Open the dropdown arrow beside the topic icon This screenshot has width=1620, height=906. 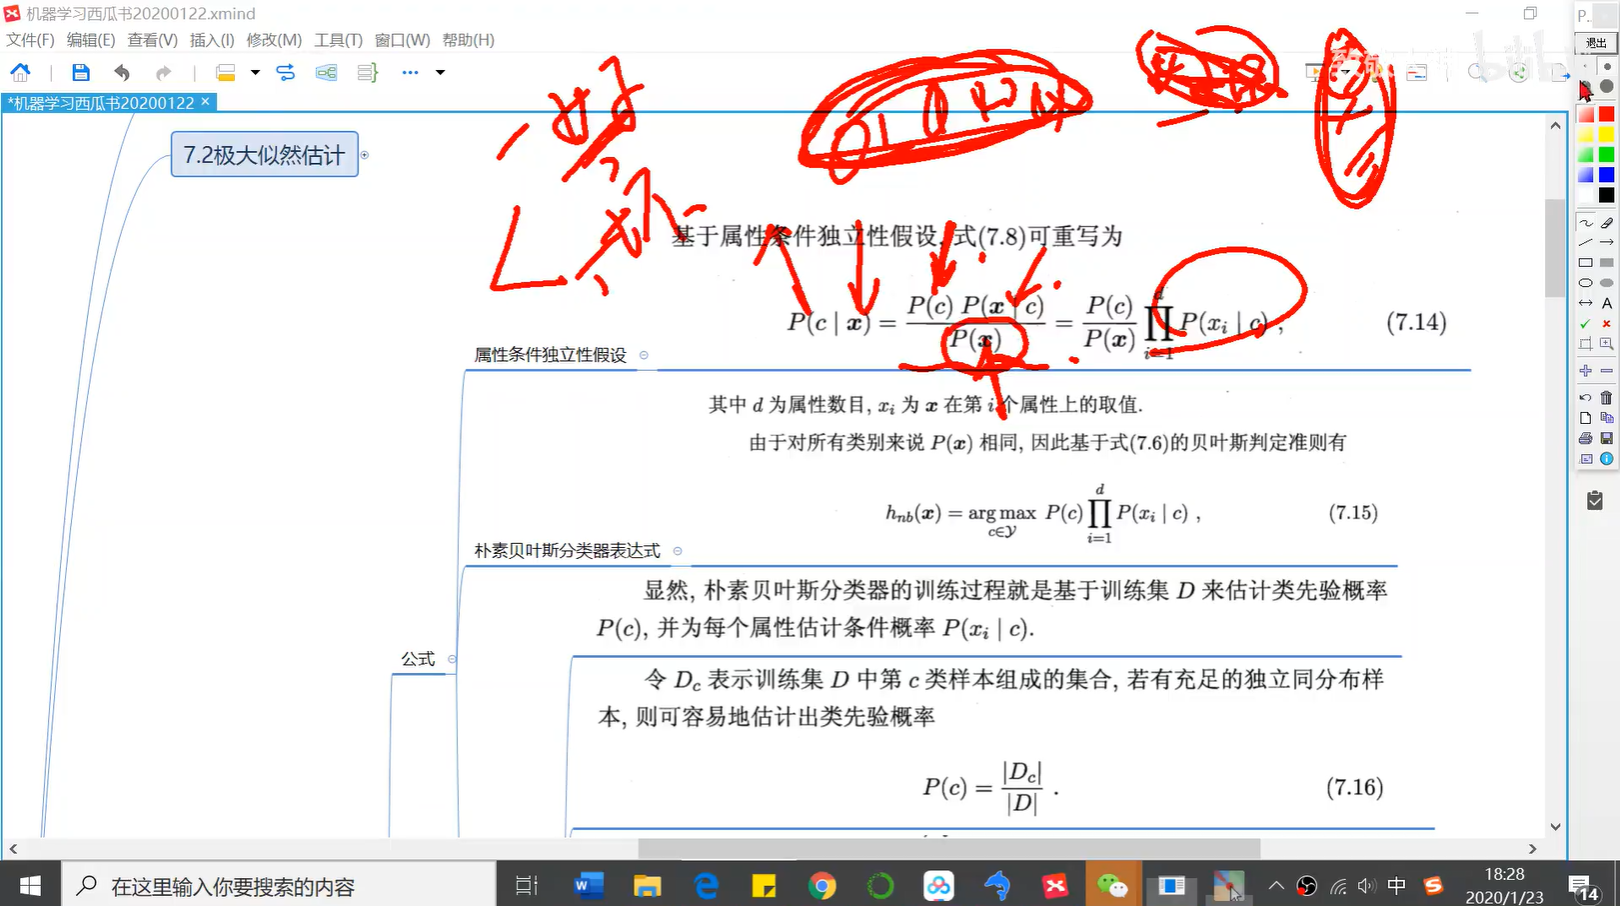[x=255, y=72]
